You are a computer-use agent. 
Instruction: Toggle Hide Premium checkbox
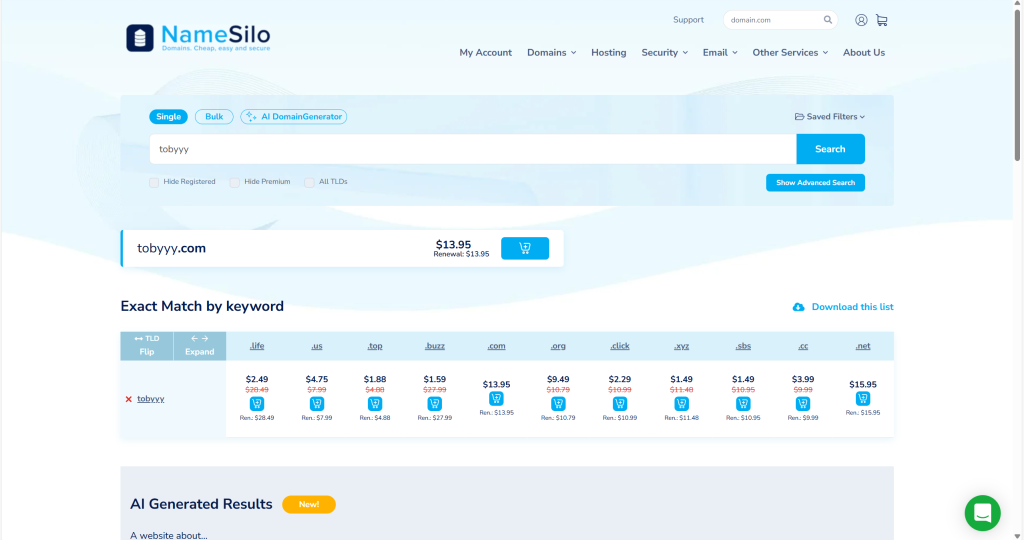tap(234, 182)
